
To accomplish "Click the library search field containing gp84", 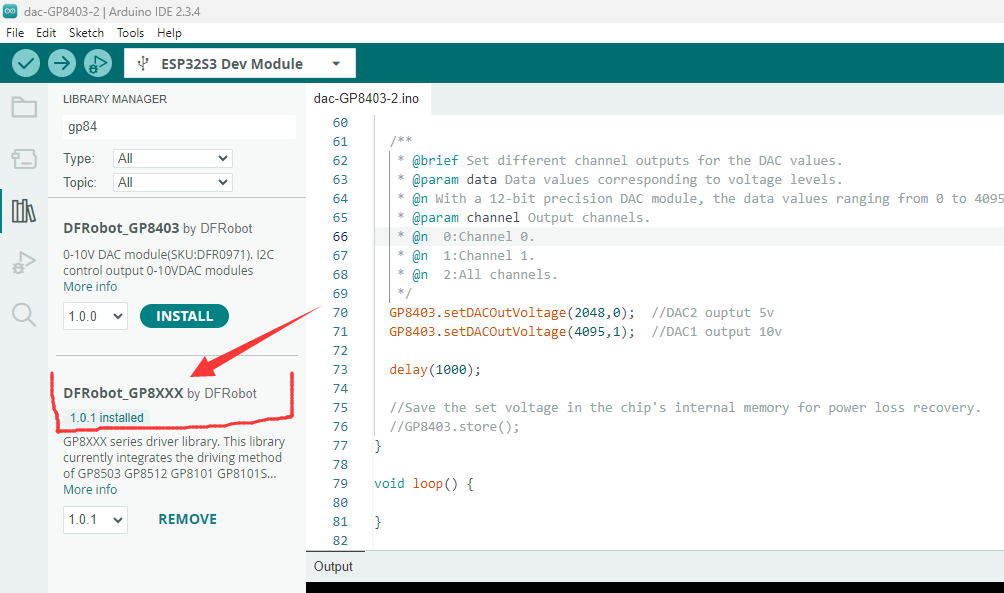I will point(179,127).
